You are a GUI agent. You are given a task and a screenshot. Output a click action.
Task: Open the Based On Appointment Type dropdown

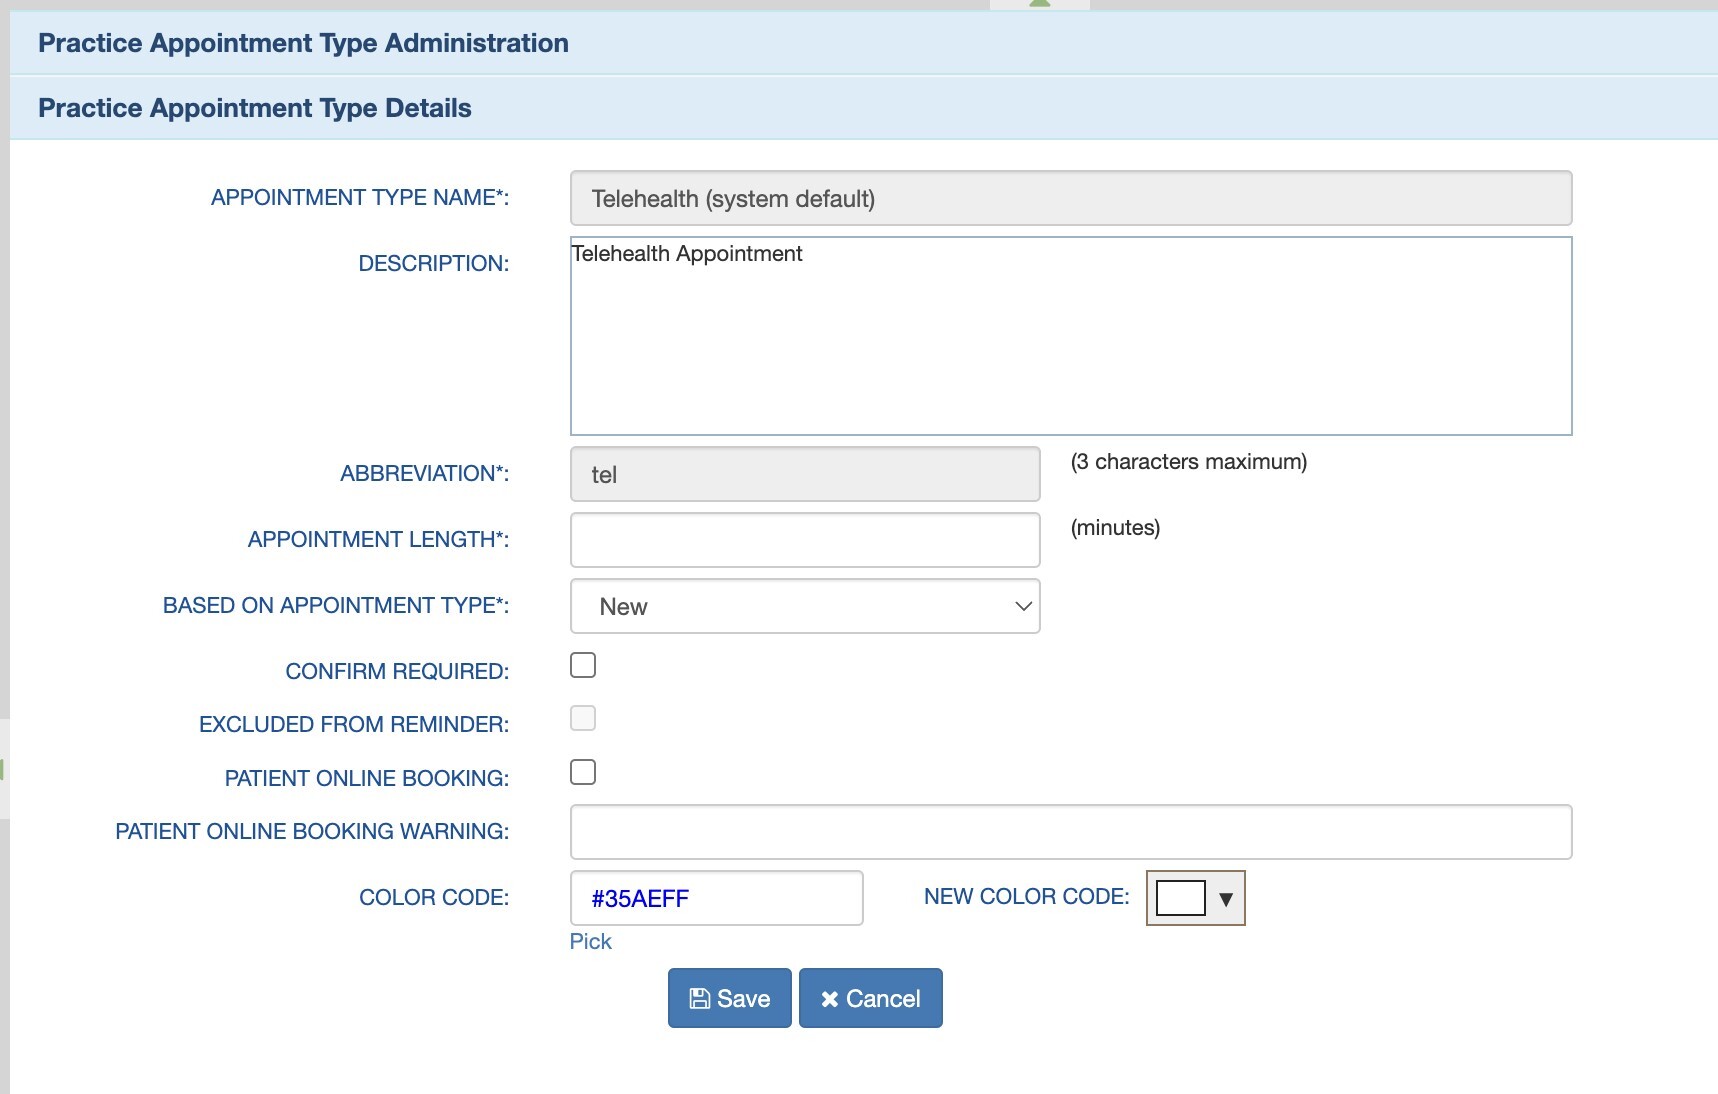[x=805, y=606]
